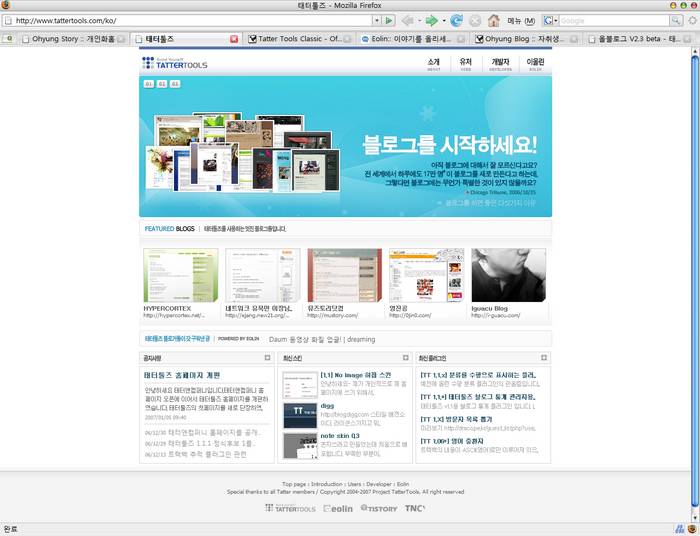The width and height of the screenshot is (700, 536).
Task: Select the second banner slide button
Action: [162, 84]
